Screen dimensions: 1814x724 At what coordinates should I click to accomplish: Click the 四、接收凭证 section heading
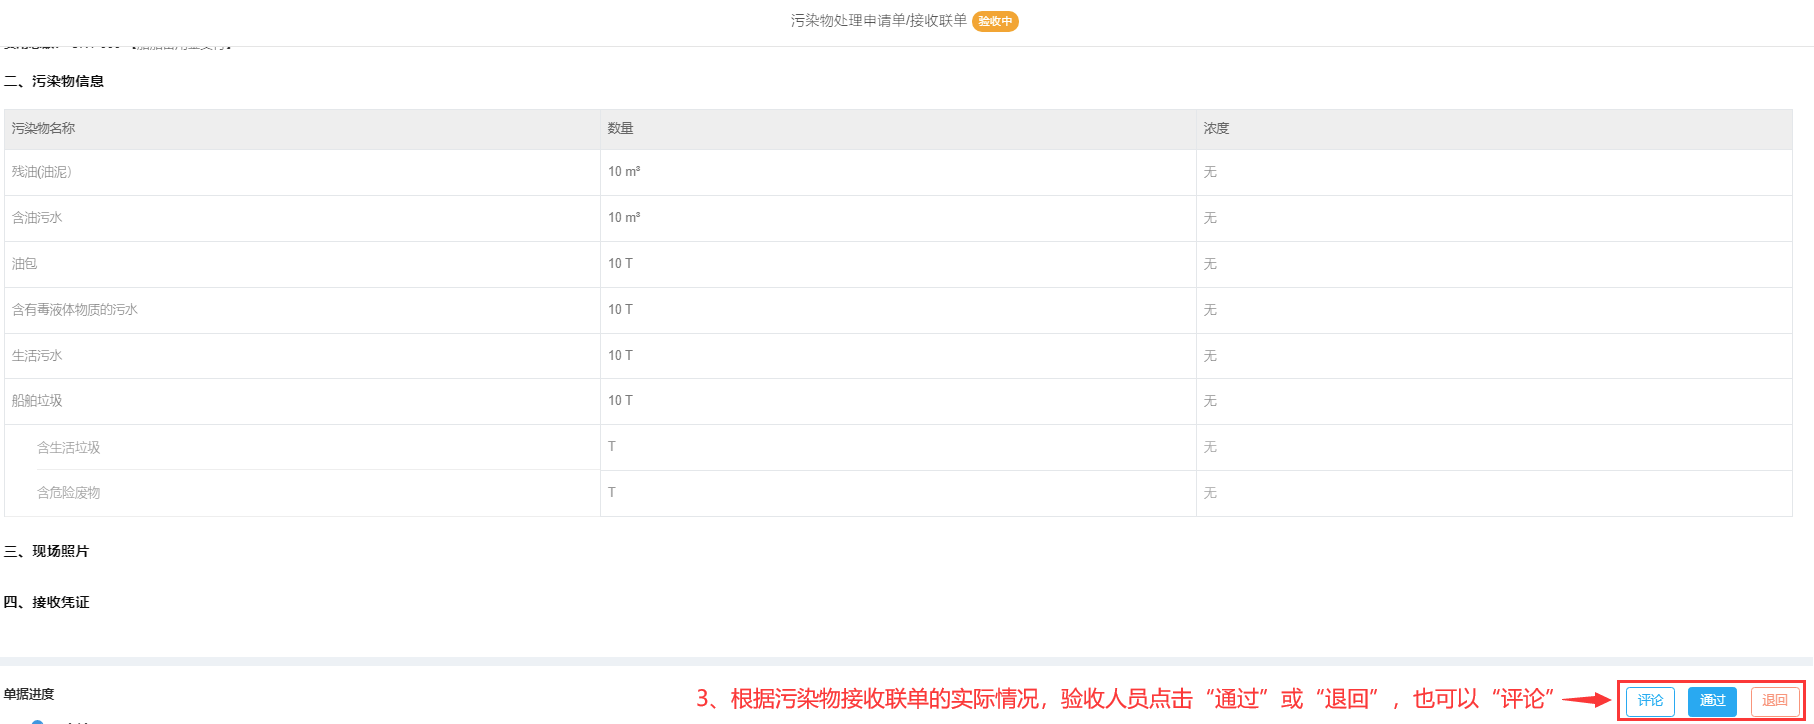(x=46, y=602)
